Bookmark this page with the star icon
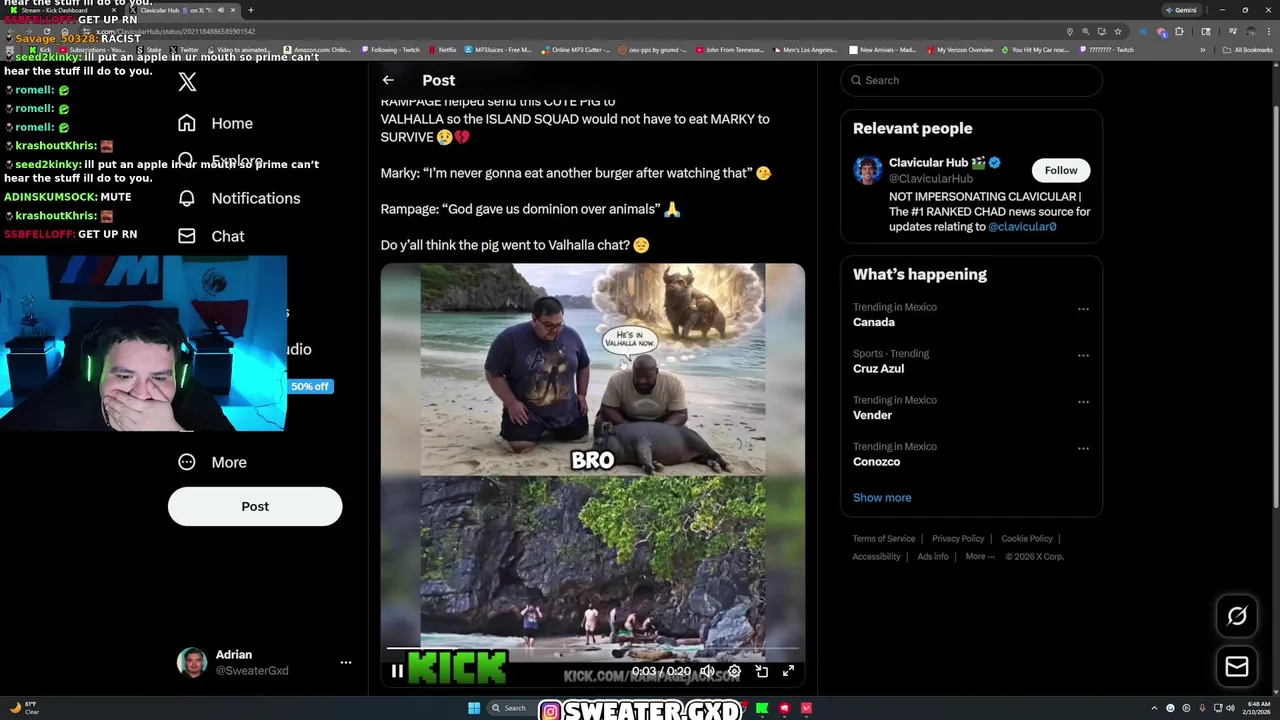The image size is (1280, 720). click(1118, 32)
